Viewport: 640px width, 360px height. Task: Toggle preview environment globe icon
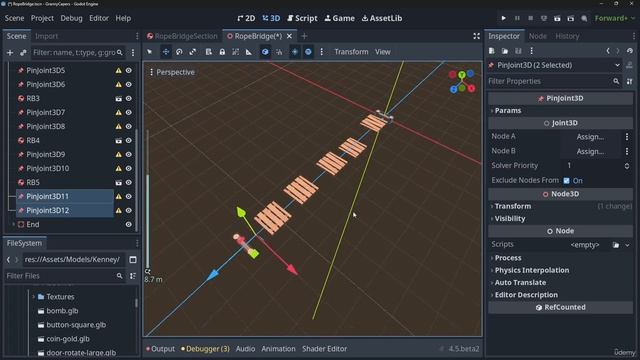coord(308,52)
